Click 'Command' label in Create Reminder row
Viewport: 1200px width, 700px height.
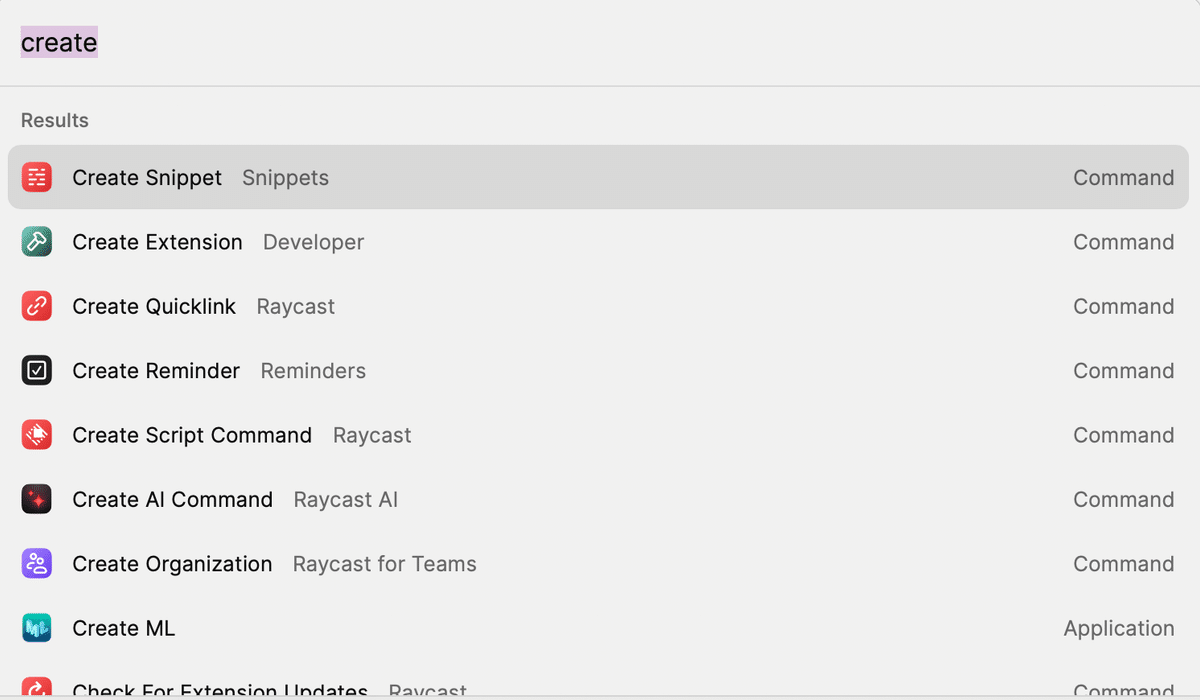pos(1124,371)
